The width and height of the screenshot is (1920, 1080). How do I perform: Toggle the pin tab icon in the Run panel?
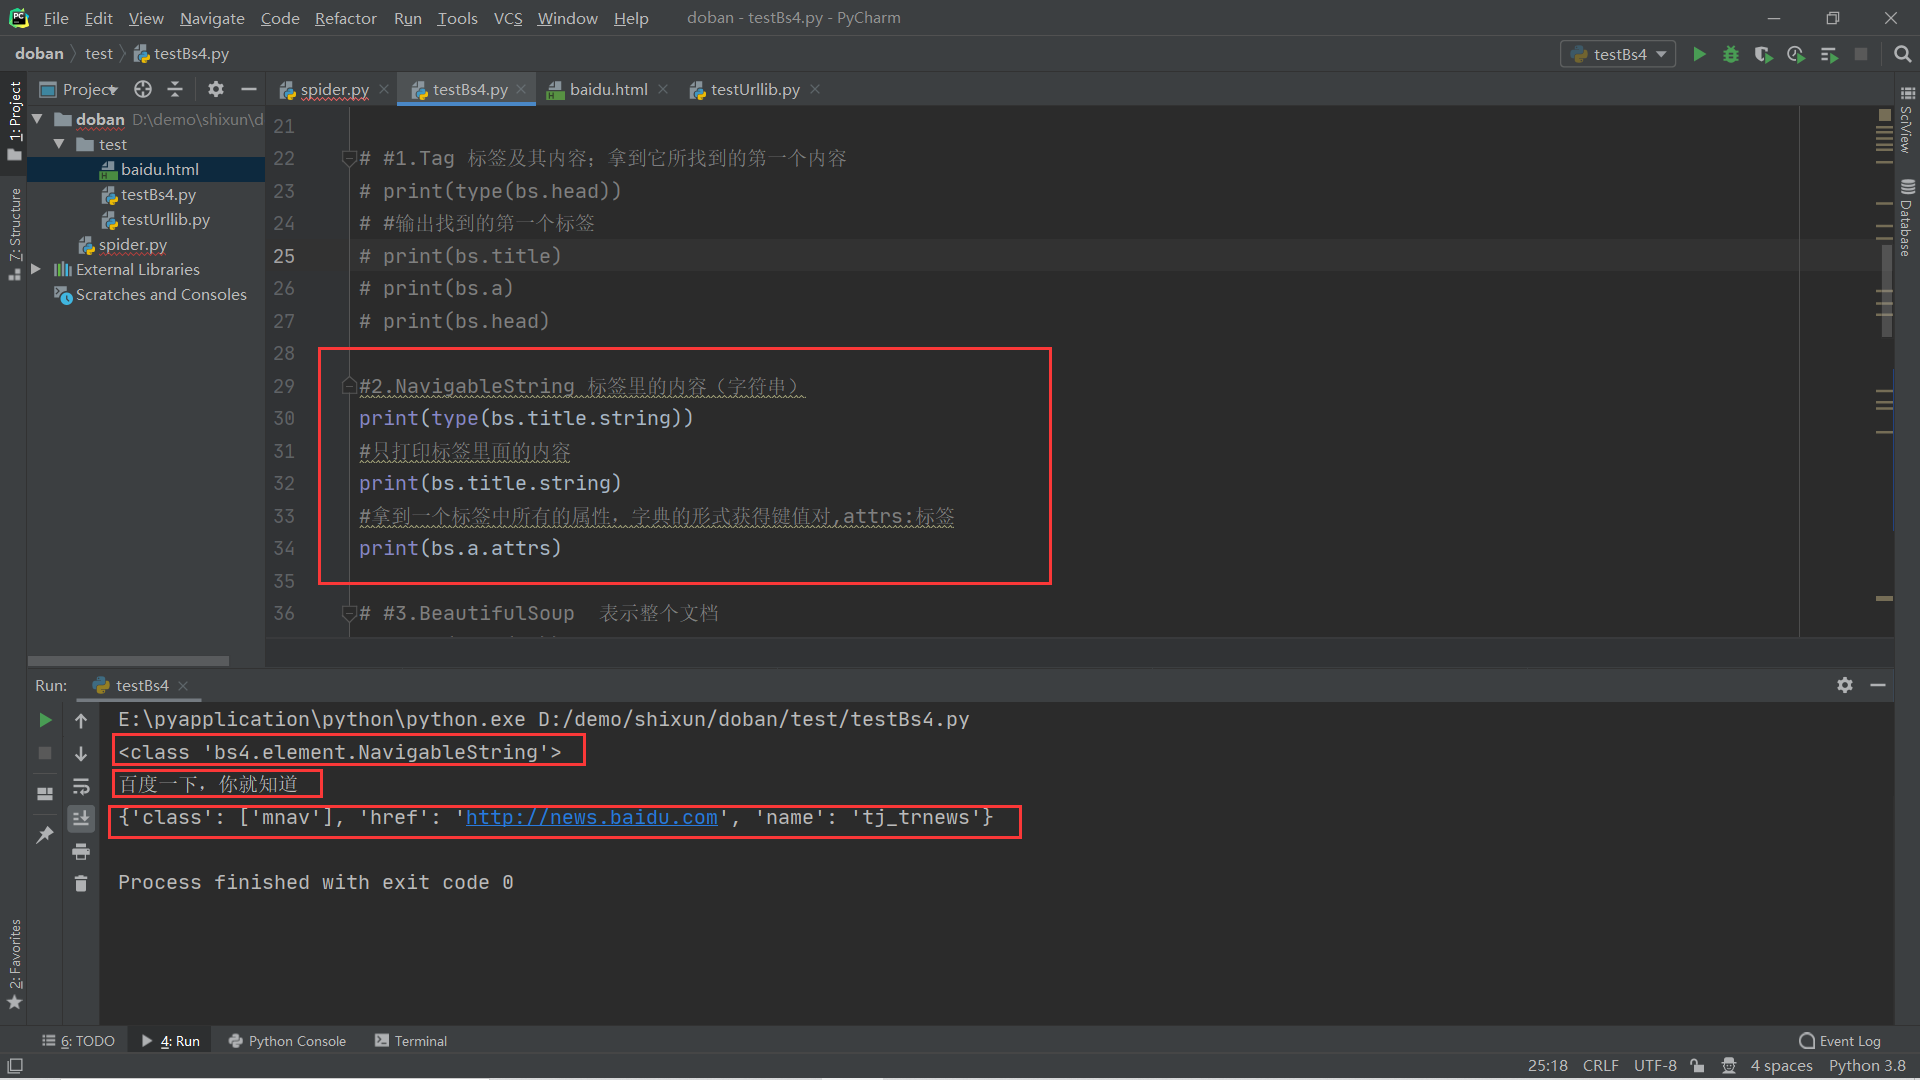[44, 835]
